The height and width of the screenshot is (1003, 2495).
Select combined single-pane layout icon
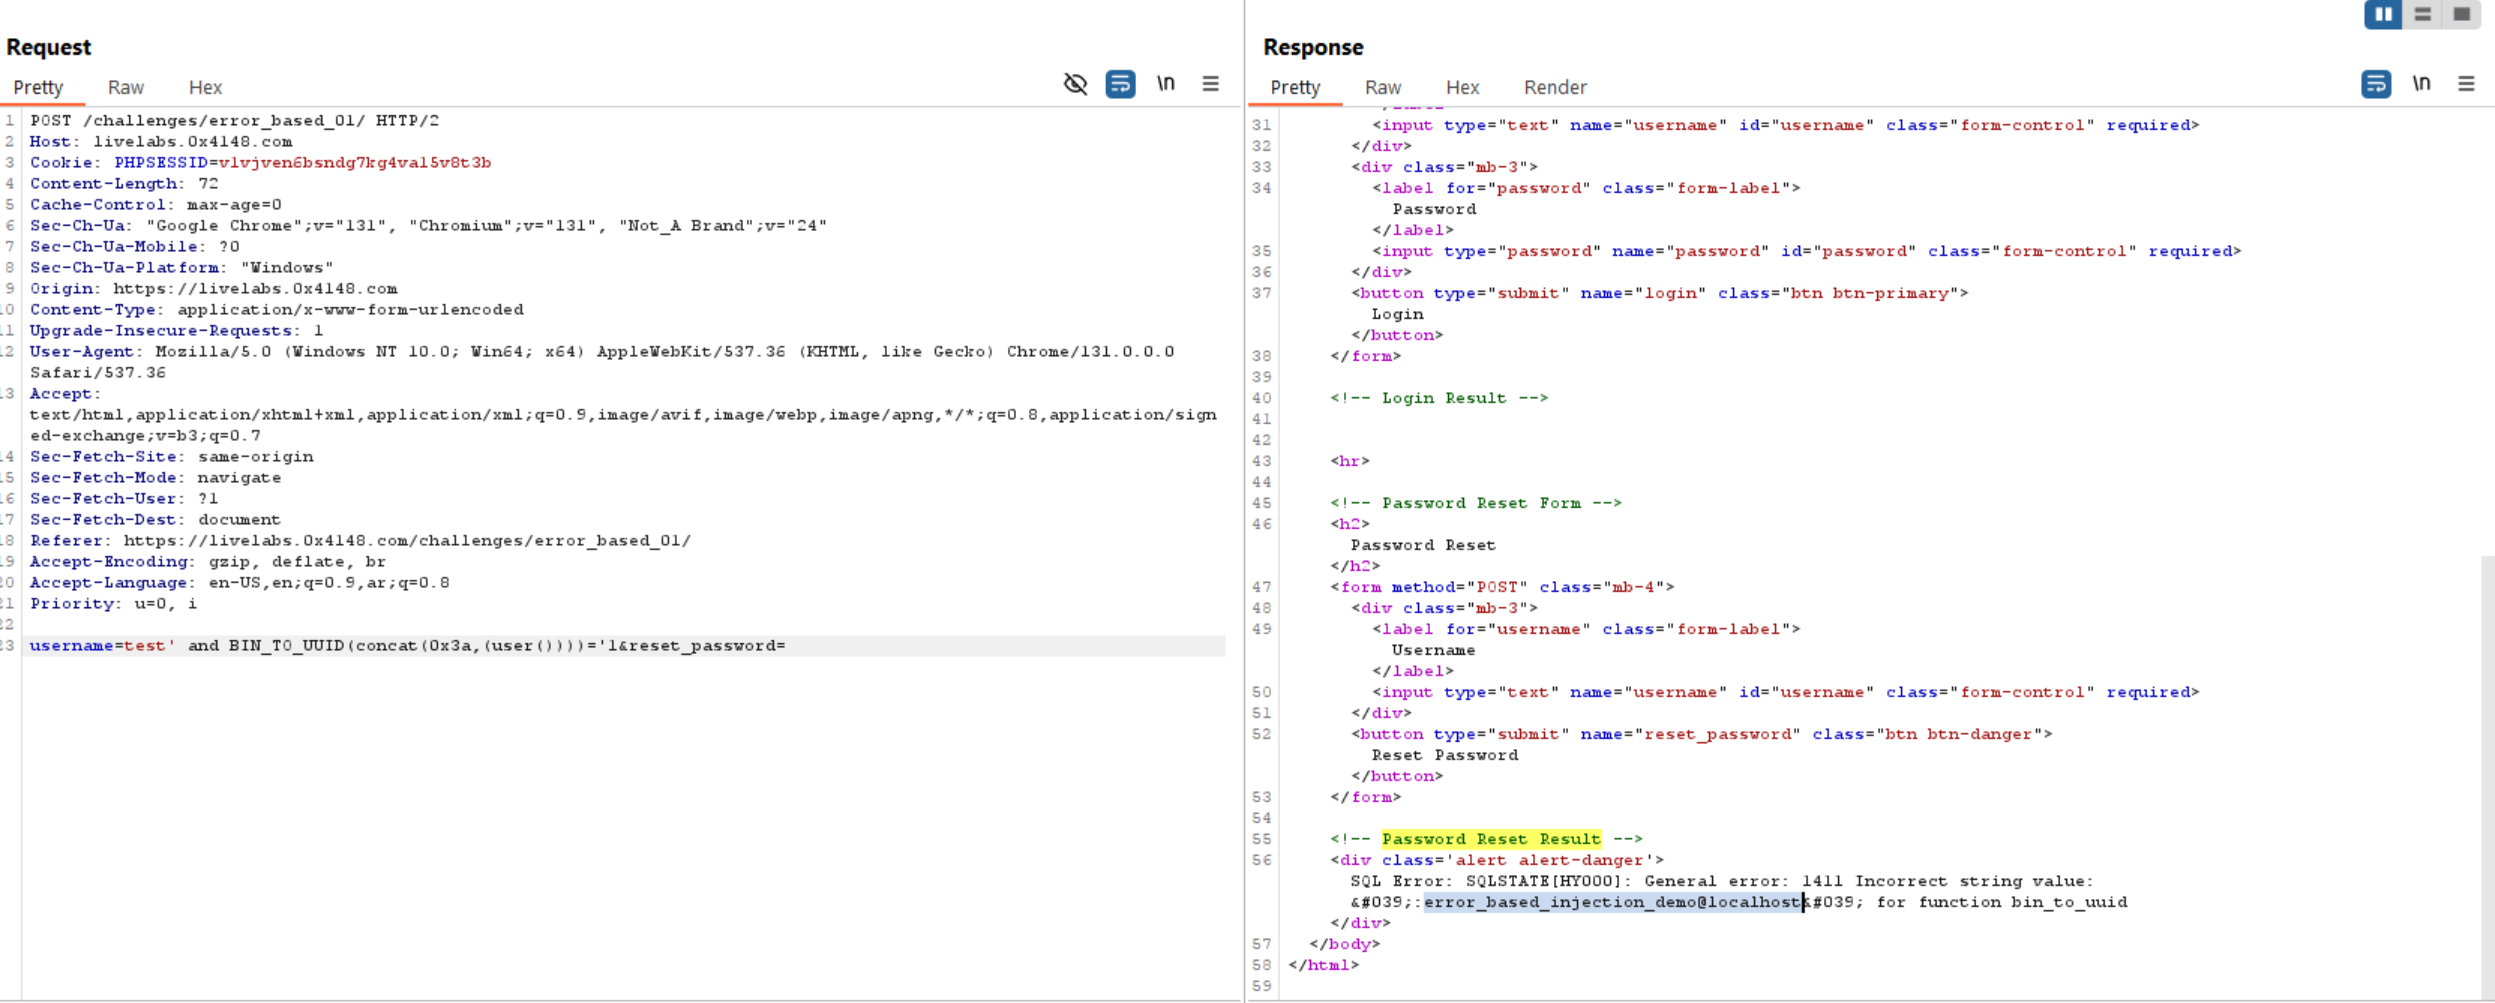(2461, 14)
